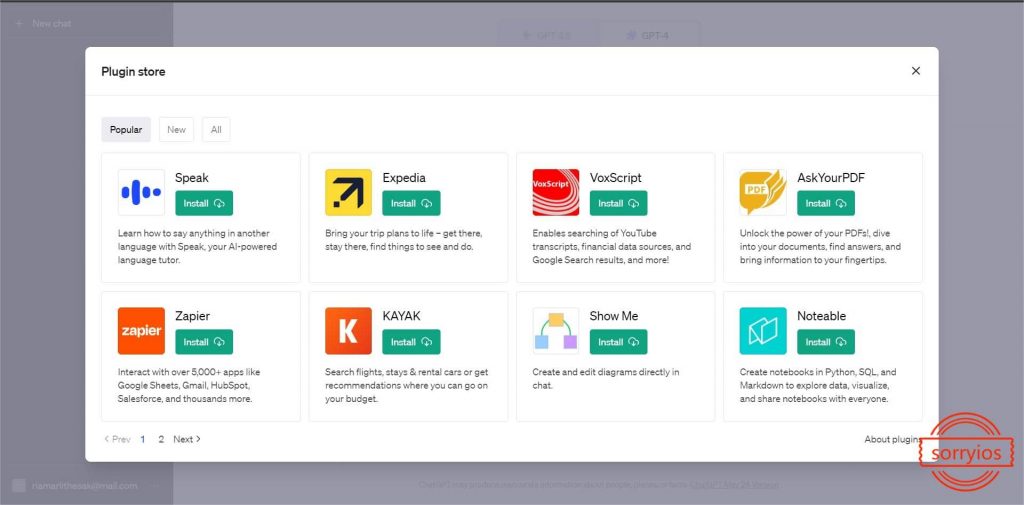Click the orange Zapier logo
1024x505 pixels.
point(141,331)
